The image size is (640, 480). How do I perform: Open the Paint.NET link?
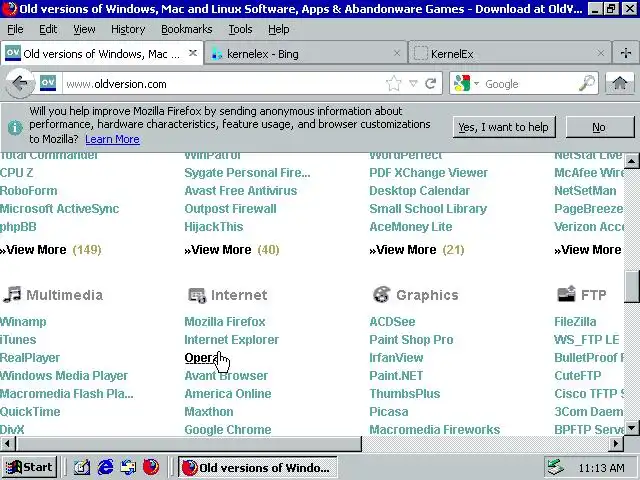point(396,376)
